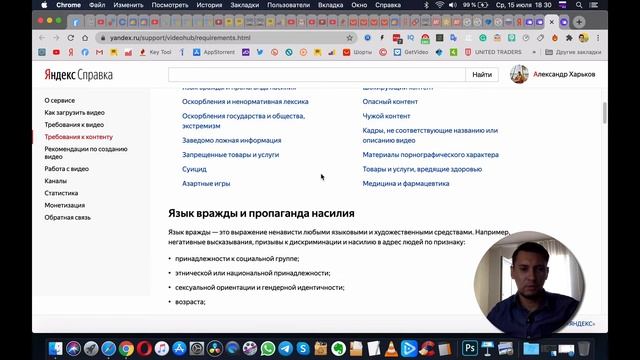Open the 'Окно' menu
640x360 pixels.
[359, 5]
